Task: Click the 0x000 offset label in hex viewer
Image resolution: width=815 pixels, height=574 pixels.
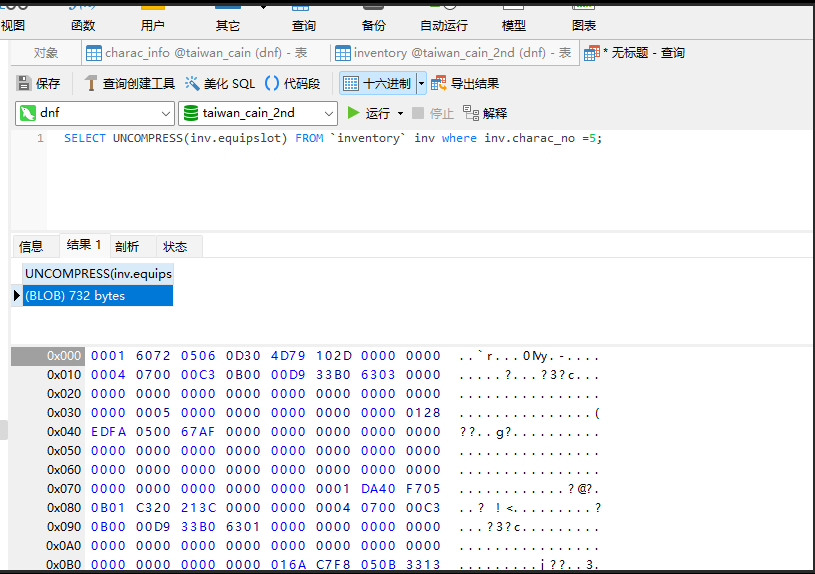Action: click(64, 356)
